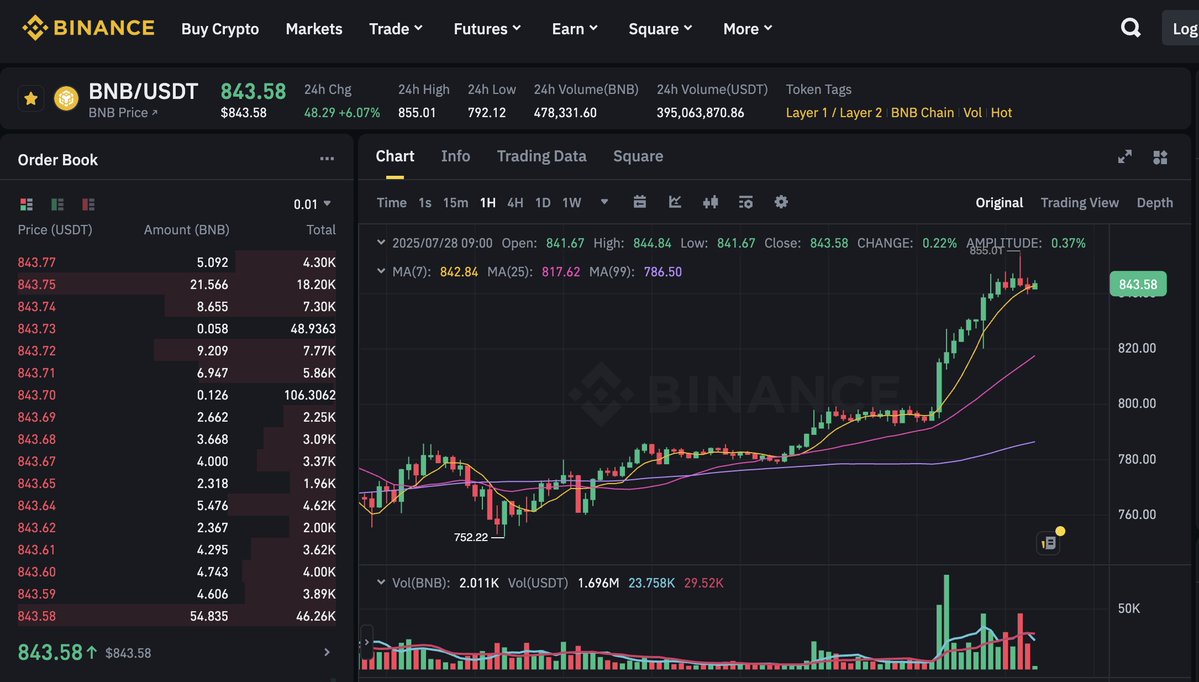Toggle BNB/USDT favorite star
The width and height of the screenshot is (1199, 682).
(x=31, y=99)
